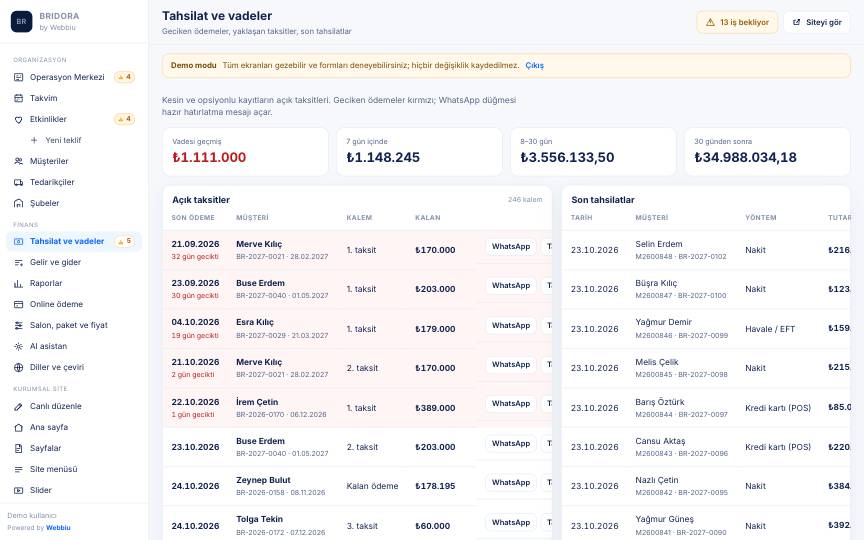Click WhatsApp button for İrem Çetin
The height and width of the screenshot is (540, 864).
tap(511, 403)
